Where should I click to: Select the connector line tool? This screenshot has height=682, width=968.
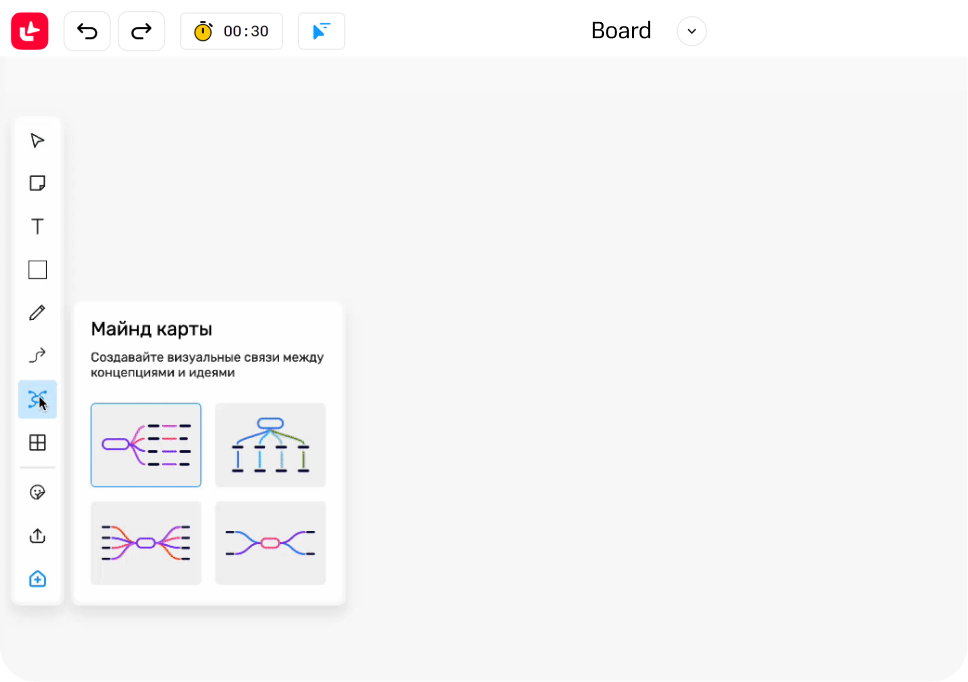37,356
